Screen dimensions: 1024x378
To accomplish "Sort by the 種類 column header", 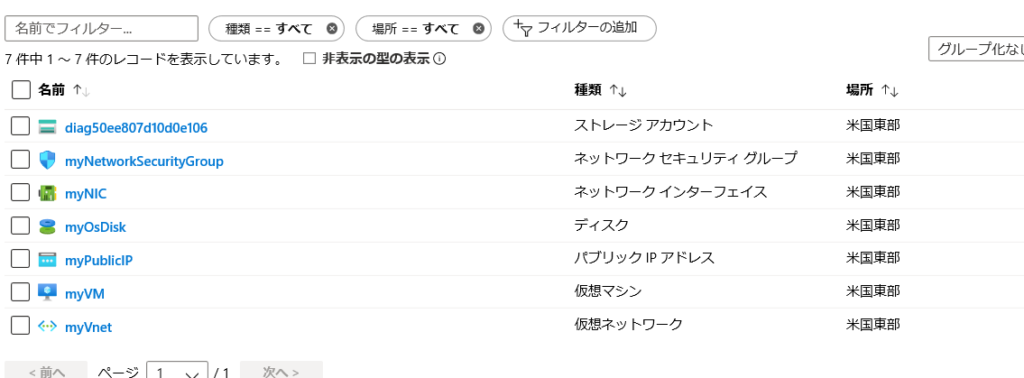I will click(x=600, y=91).
